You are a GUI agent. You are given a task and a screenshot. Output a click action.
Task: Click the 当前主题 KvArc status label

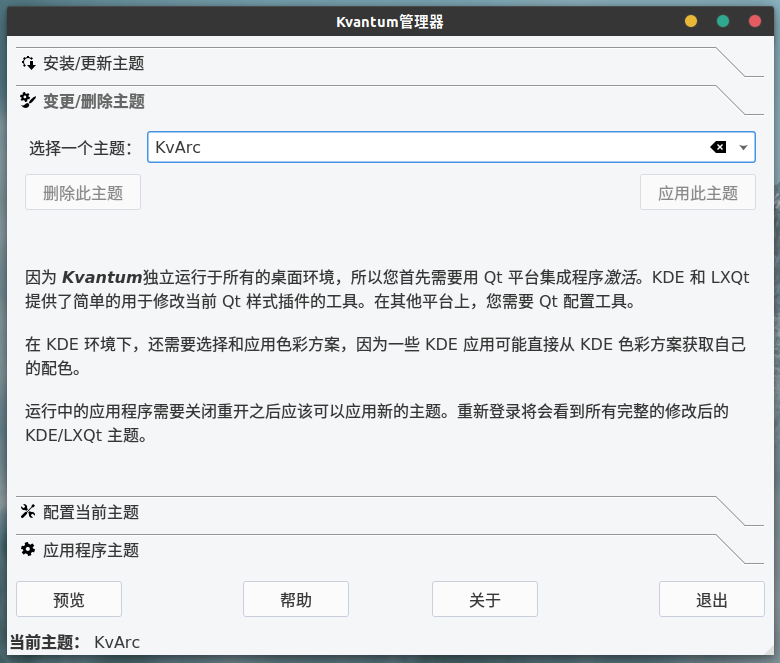coord(75,642)
